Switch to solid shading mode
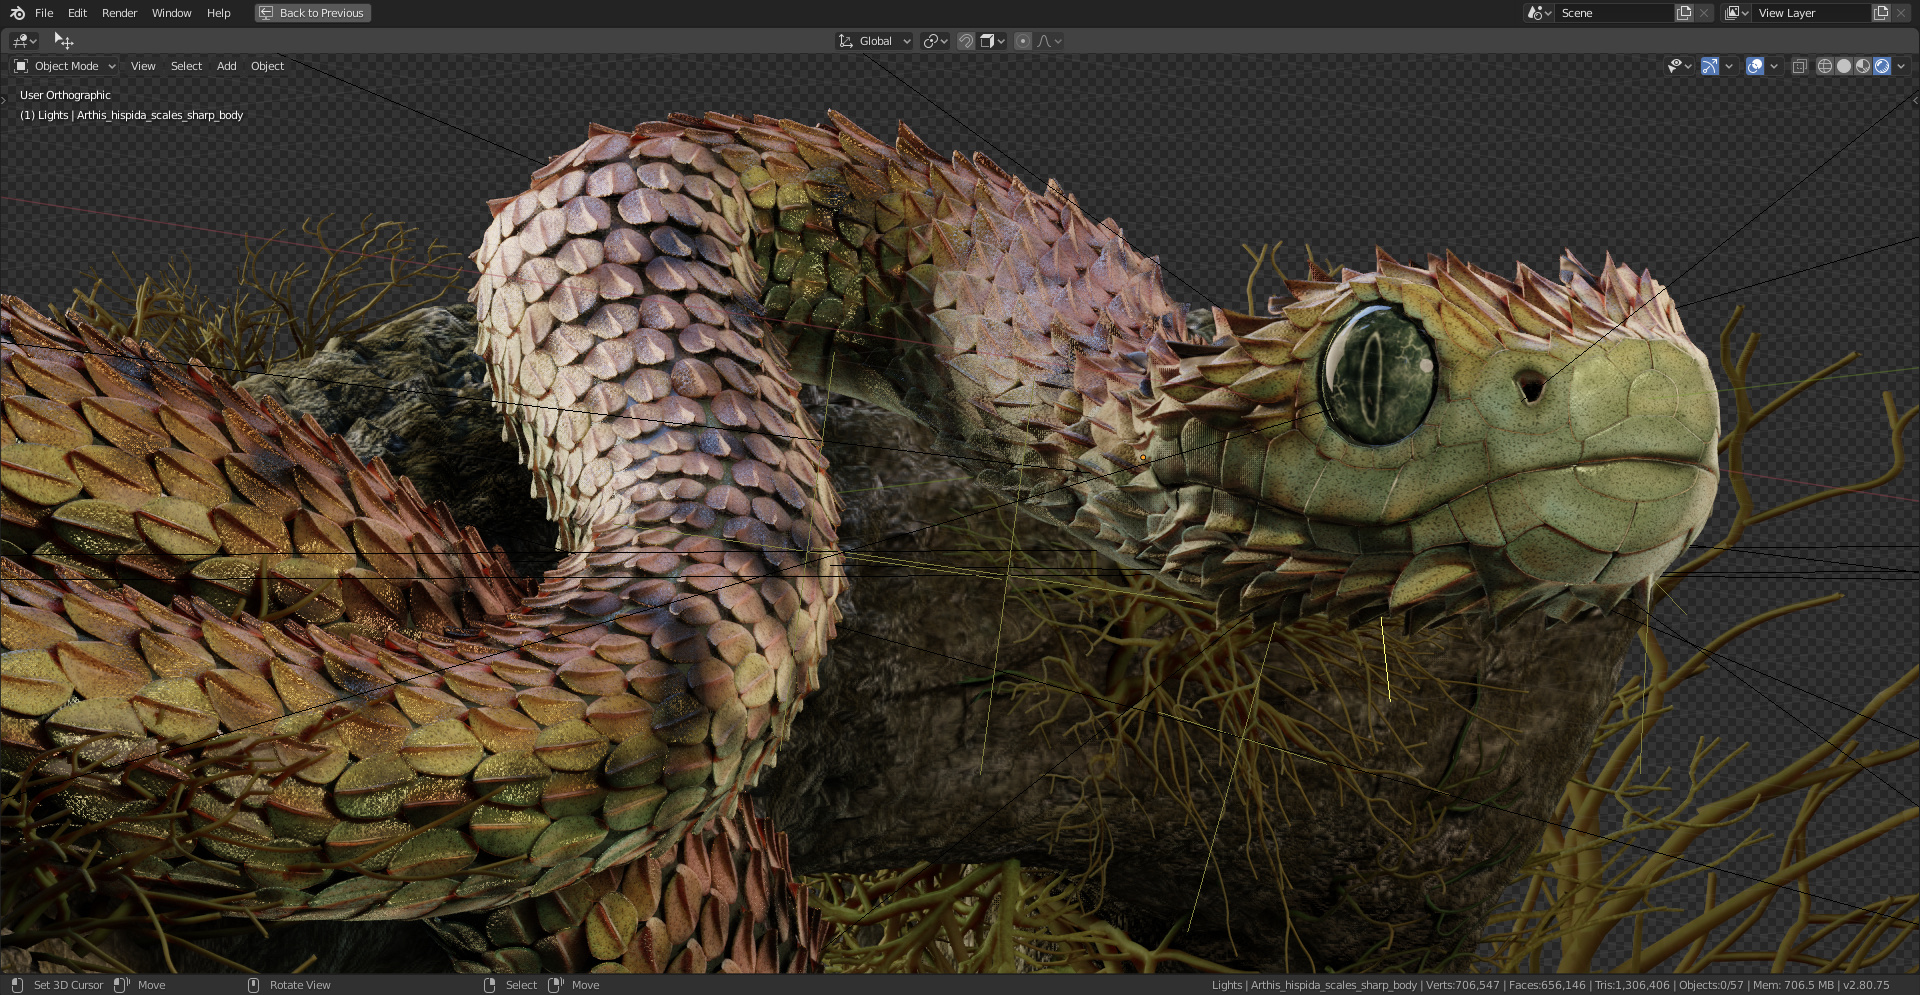This screenshot has width=1920, height=995. click(x=1844, y=66)
